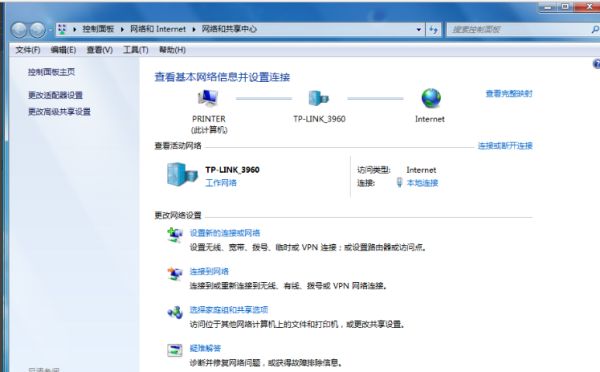Click the icon for 连接到网络
This screenshot has height=372, width=600.
[x=175, y=273]
